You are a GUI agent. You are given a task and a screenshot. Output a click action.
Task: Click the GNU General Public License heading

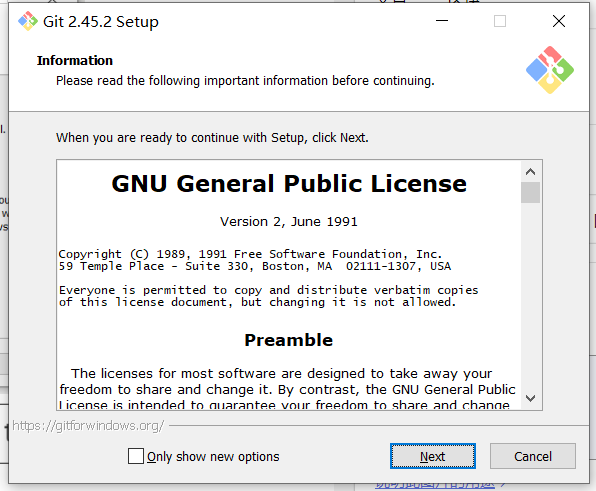[289, 184]
